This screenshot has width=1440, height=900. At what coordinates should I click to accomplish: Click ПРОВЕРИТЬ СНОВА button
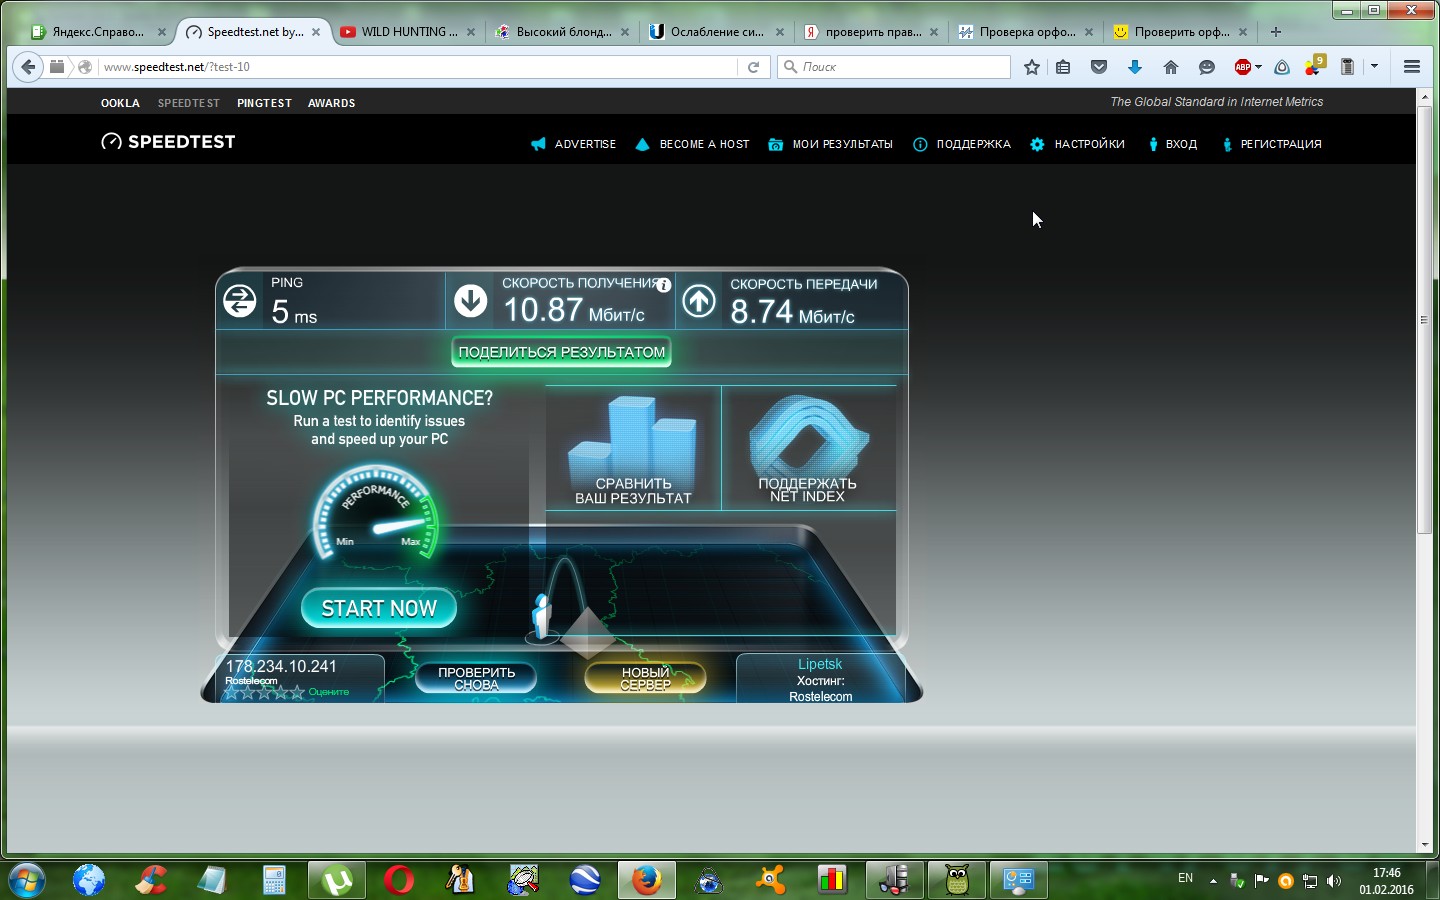click(476, 678)
